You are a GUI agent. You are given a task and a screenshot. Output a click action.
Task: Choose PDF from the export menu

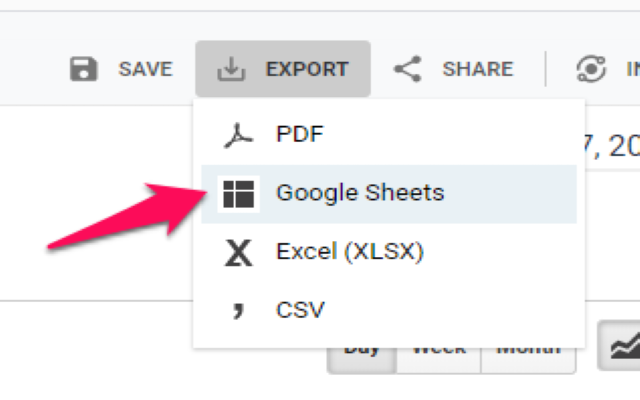point(300,134)
